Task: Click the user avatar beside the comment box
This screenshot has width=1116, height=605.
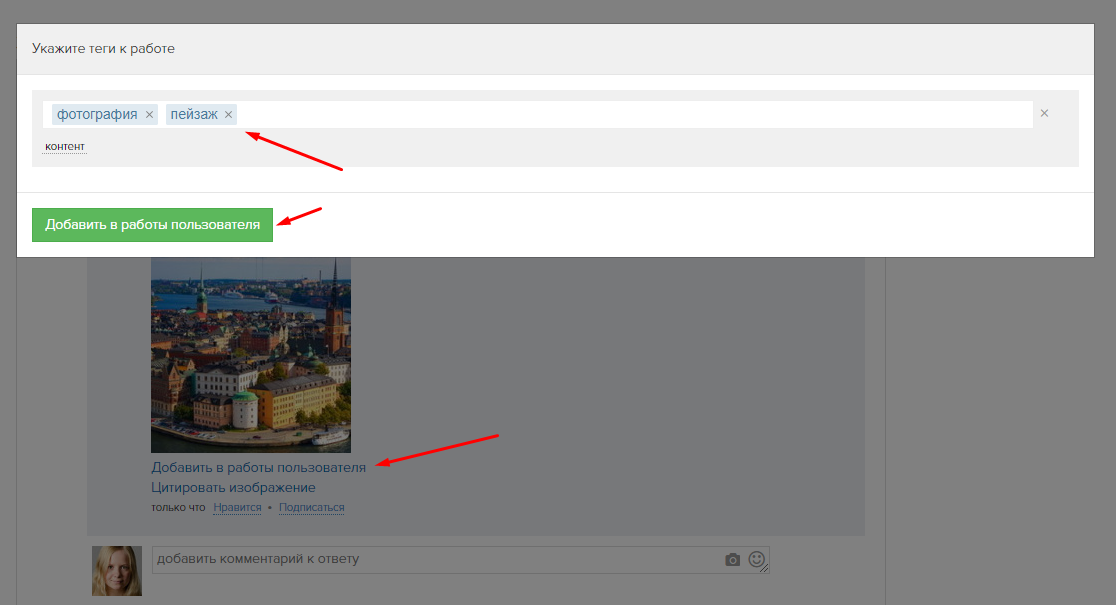Action: tap(117, 571)
